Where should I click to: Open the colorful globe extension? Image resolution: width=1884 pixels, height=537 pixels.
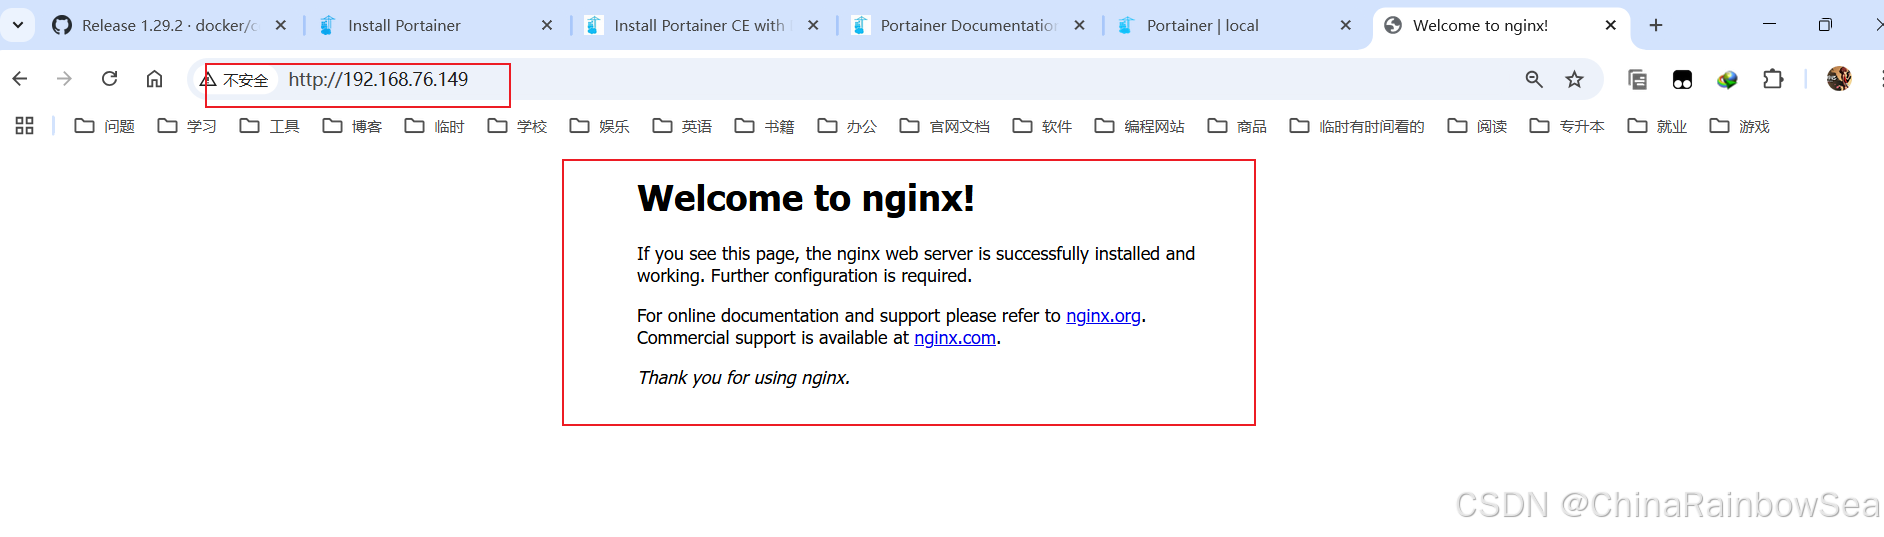point(1727,79)
